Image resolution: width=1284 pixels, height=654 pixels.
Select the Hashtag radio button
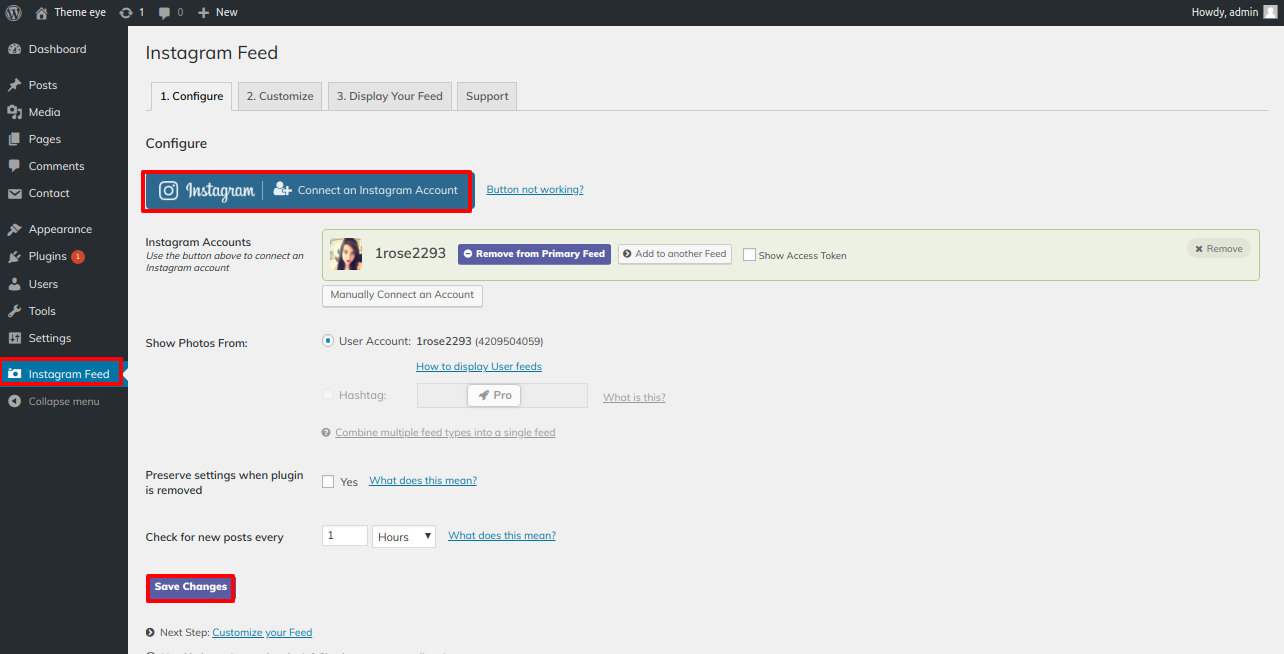[328, 395]
